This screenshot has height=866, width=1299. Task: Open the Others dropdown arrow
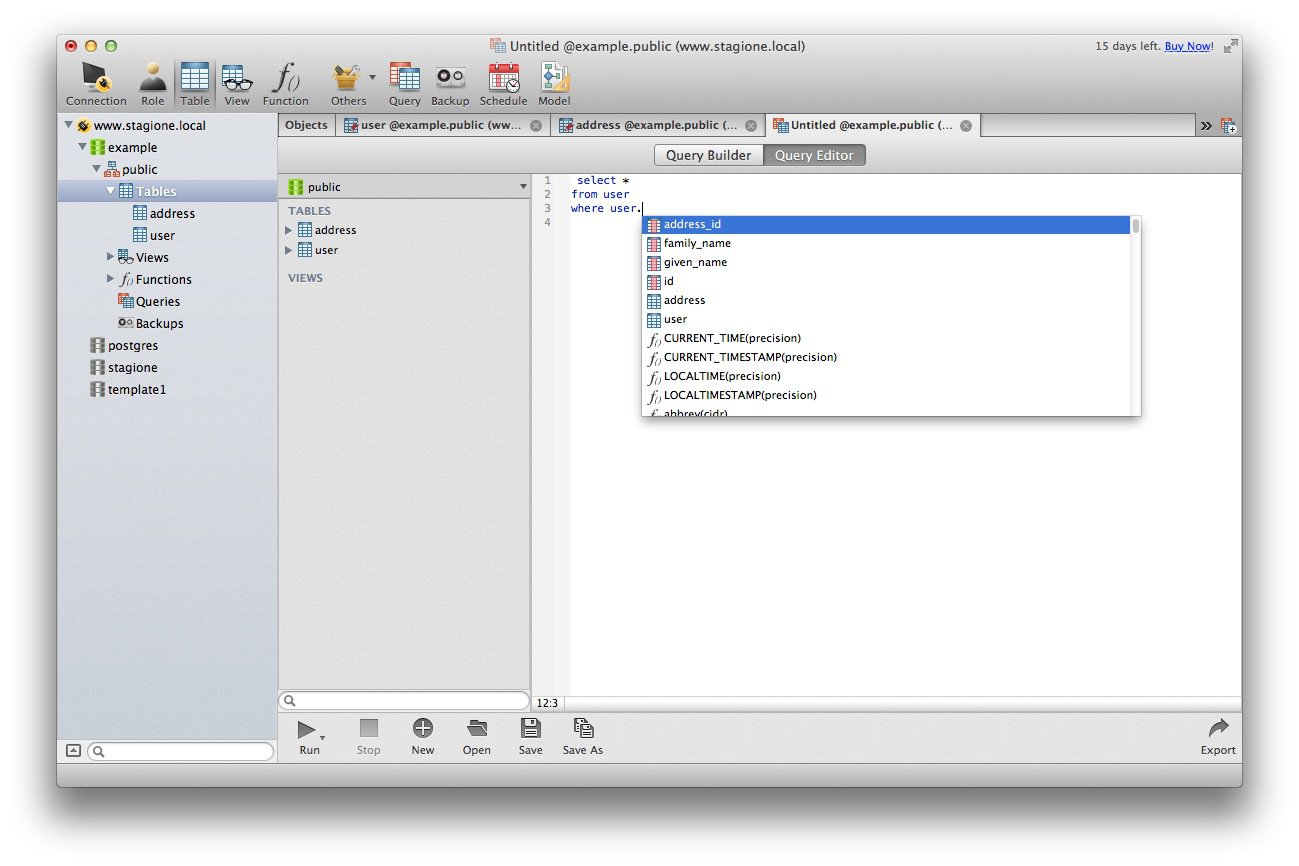(372, 77)
